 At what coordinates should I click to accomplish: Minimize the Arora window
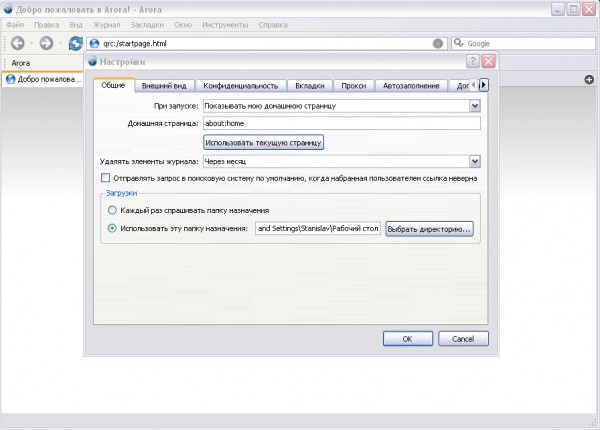558,9
